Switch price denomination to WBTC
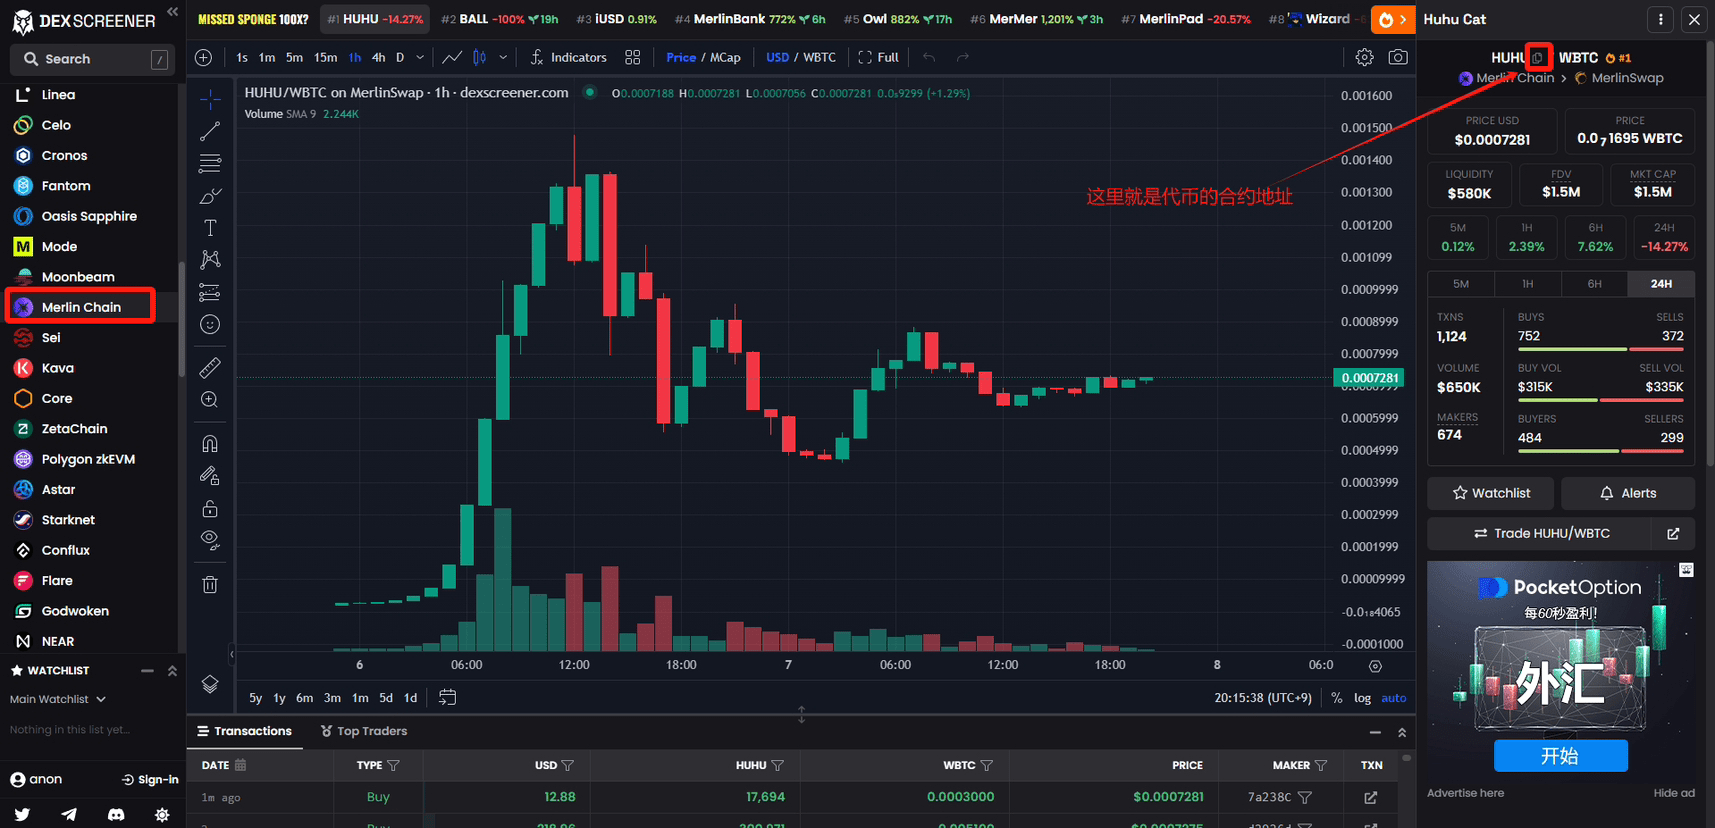Screen dimensions: 1715x828 (x=820, y=57)
